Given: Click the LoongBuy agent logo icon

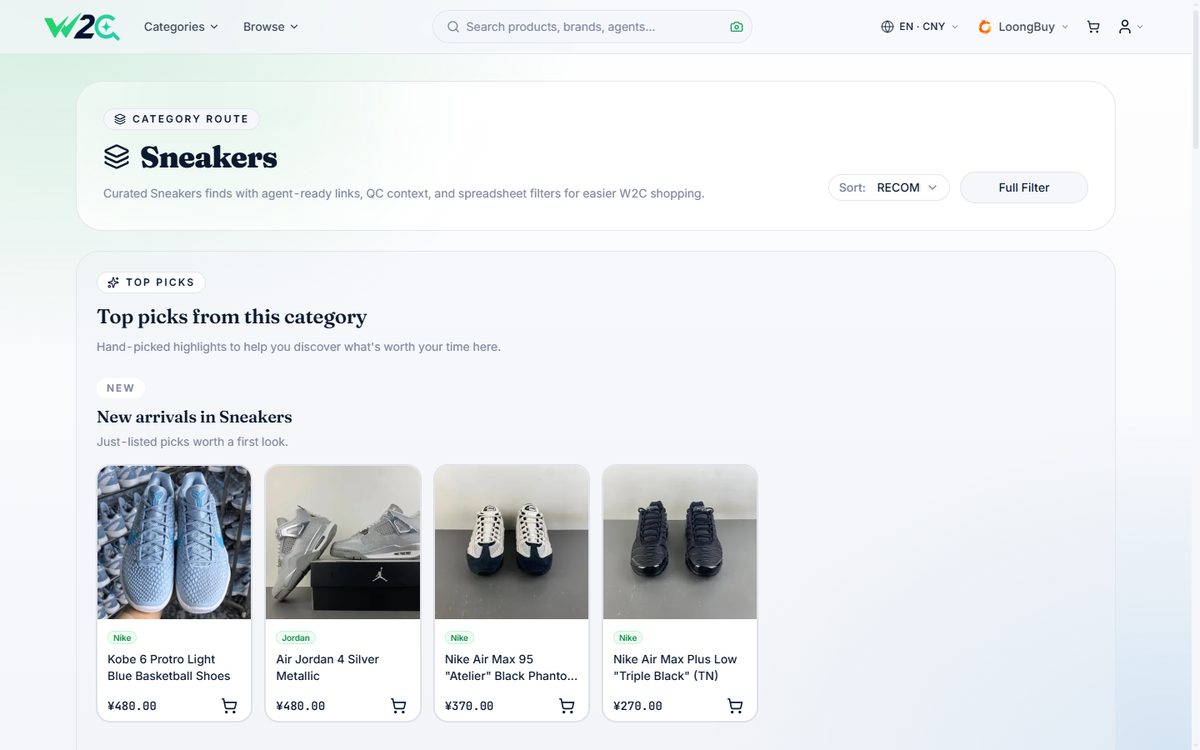Looking at the screenshot, I should click(985, 27).
